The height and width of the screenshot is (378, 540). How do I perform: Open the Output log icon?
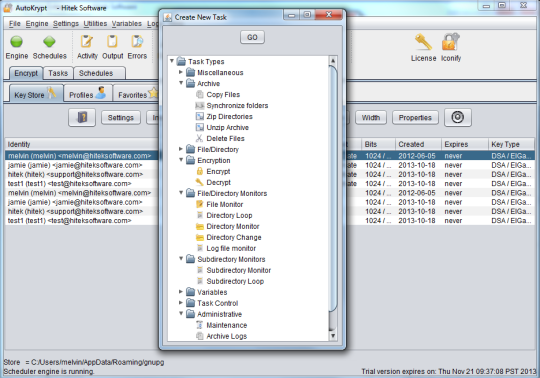112,41
